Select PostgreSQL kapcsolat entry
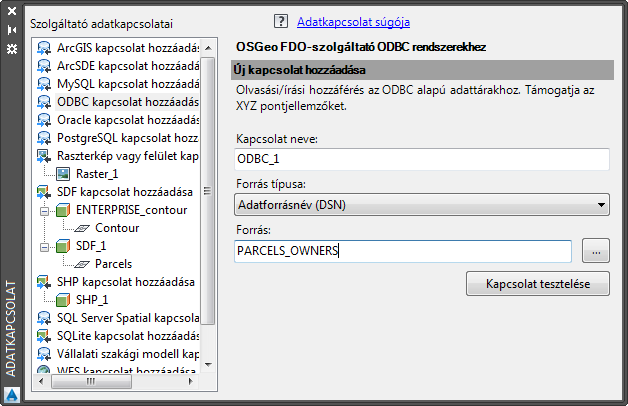This screenshot has width=628, height=406. (x=128, y=138)
